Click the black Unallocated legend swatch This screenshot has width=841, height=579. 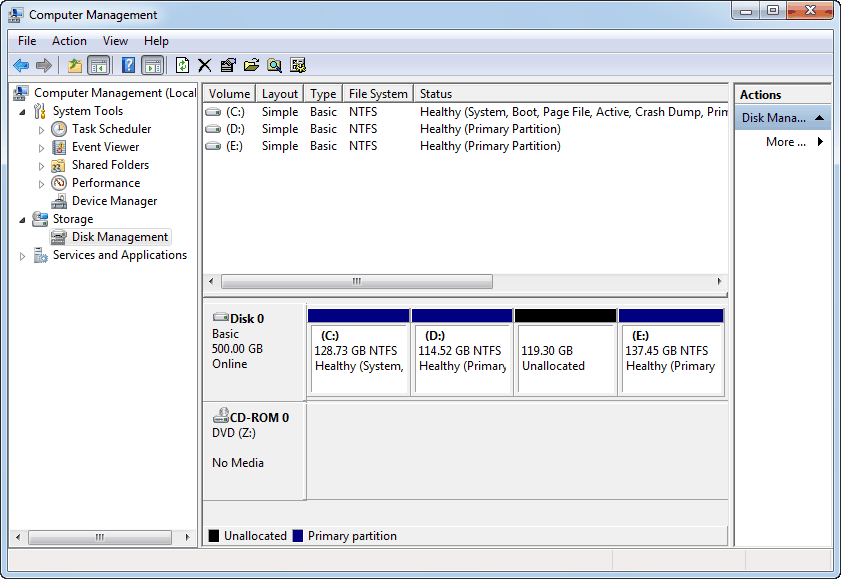[213, 536]
